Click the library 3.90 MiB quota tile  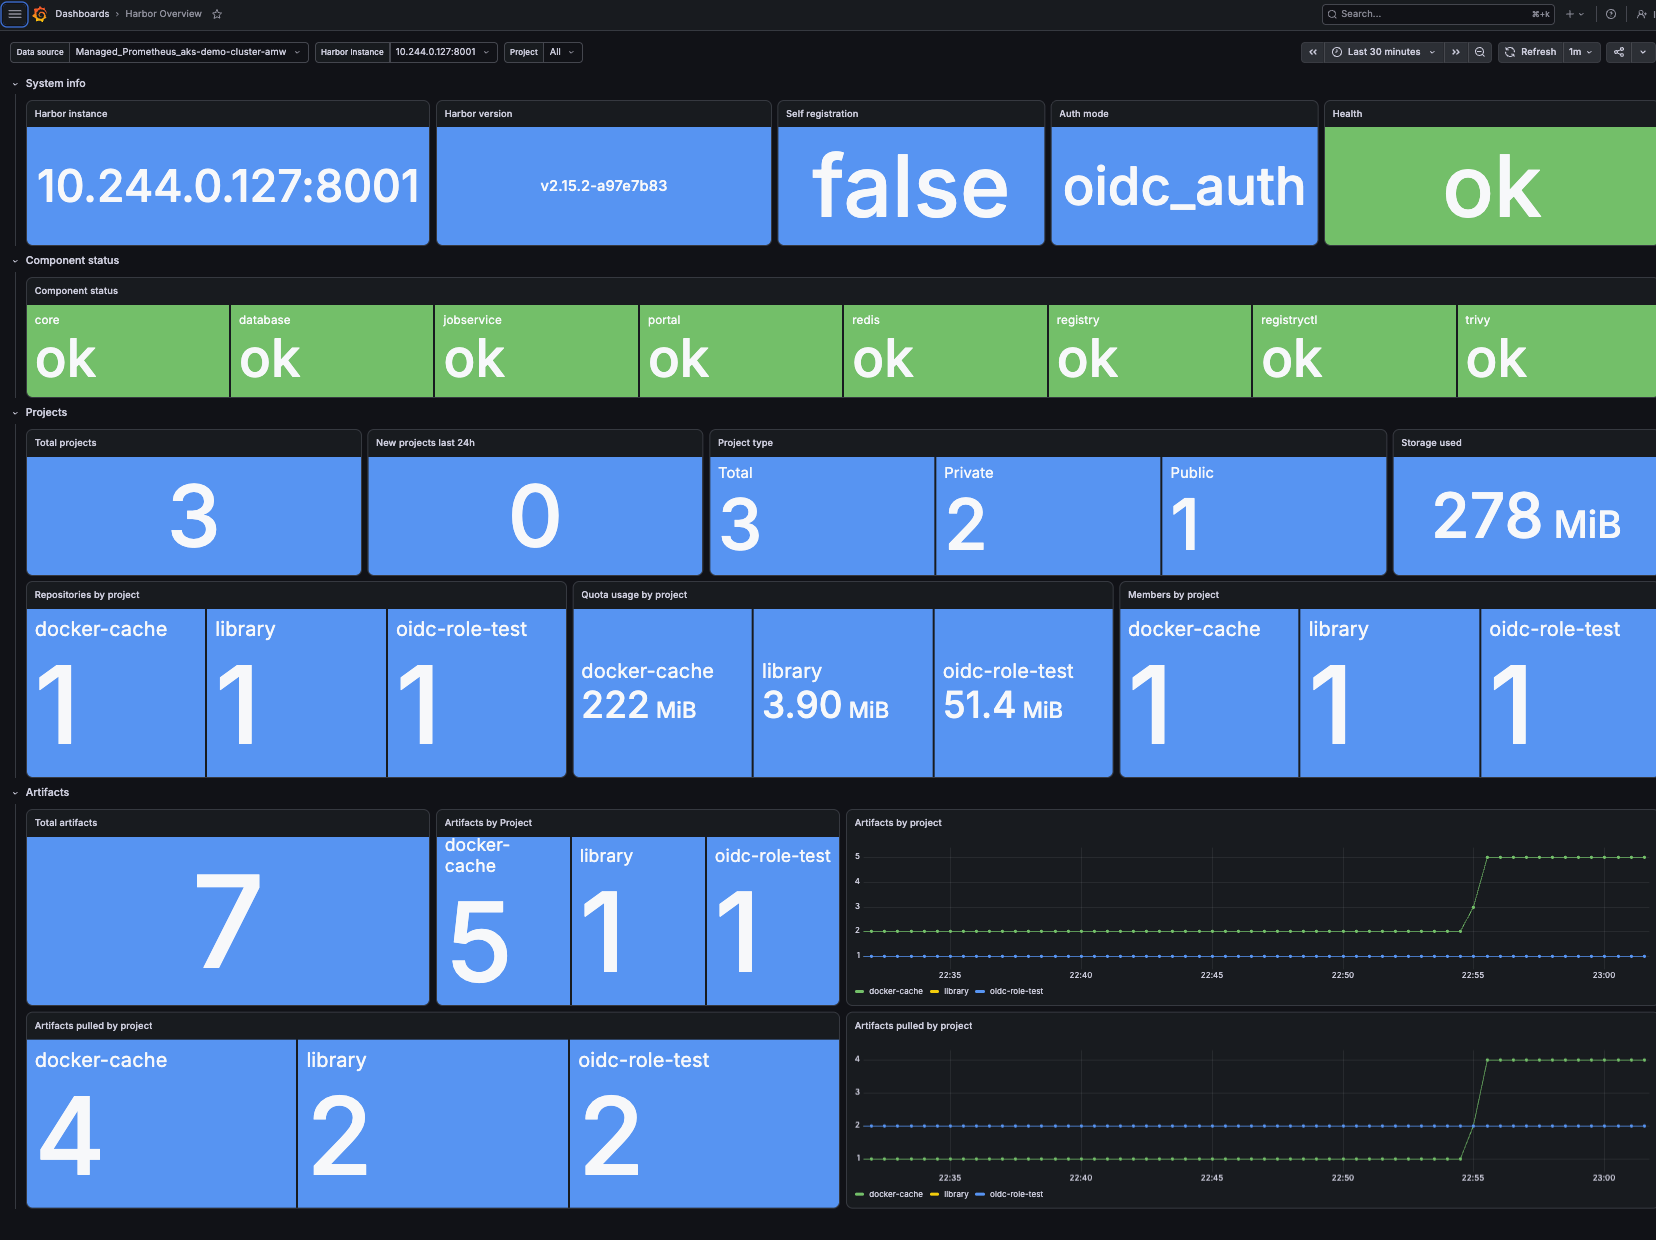click(842, 693)
